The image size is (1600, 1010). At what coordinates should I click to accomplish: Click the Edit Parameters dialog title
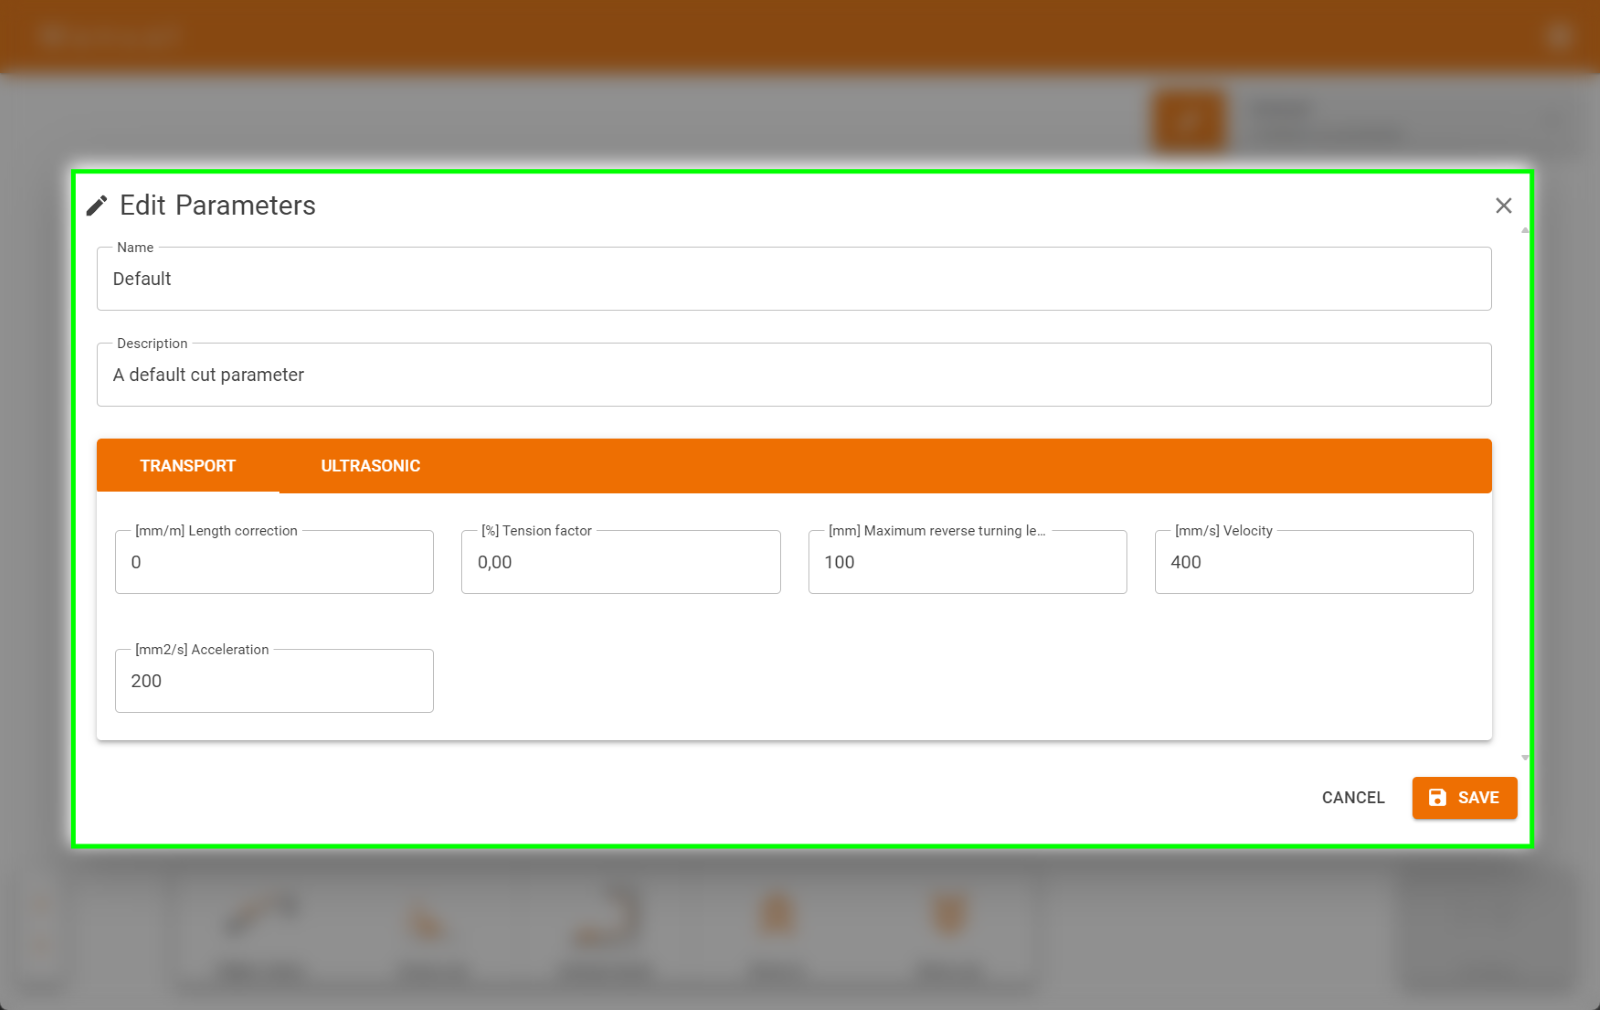[x=217, y=205]
